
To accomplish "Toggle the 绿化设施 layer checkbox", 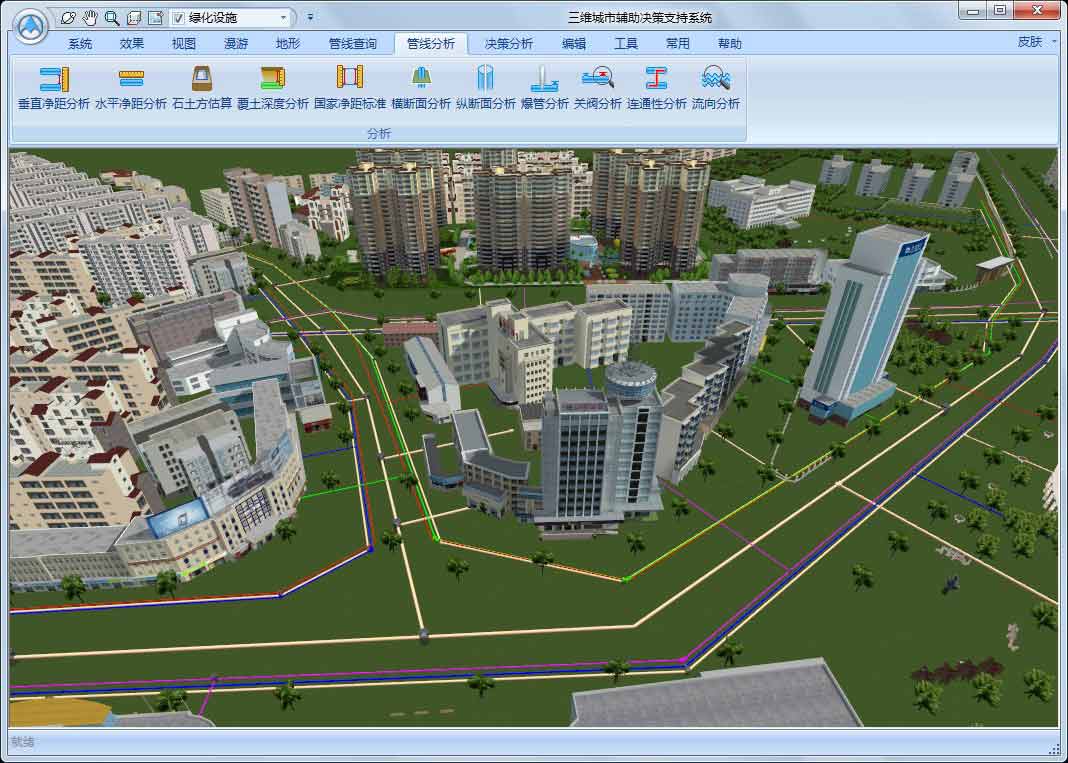I will click(178, 18).
